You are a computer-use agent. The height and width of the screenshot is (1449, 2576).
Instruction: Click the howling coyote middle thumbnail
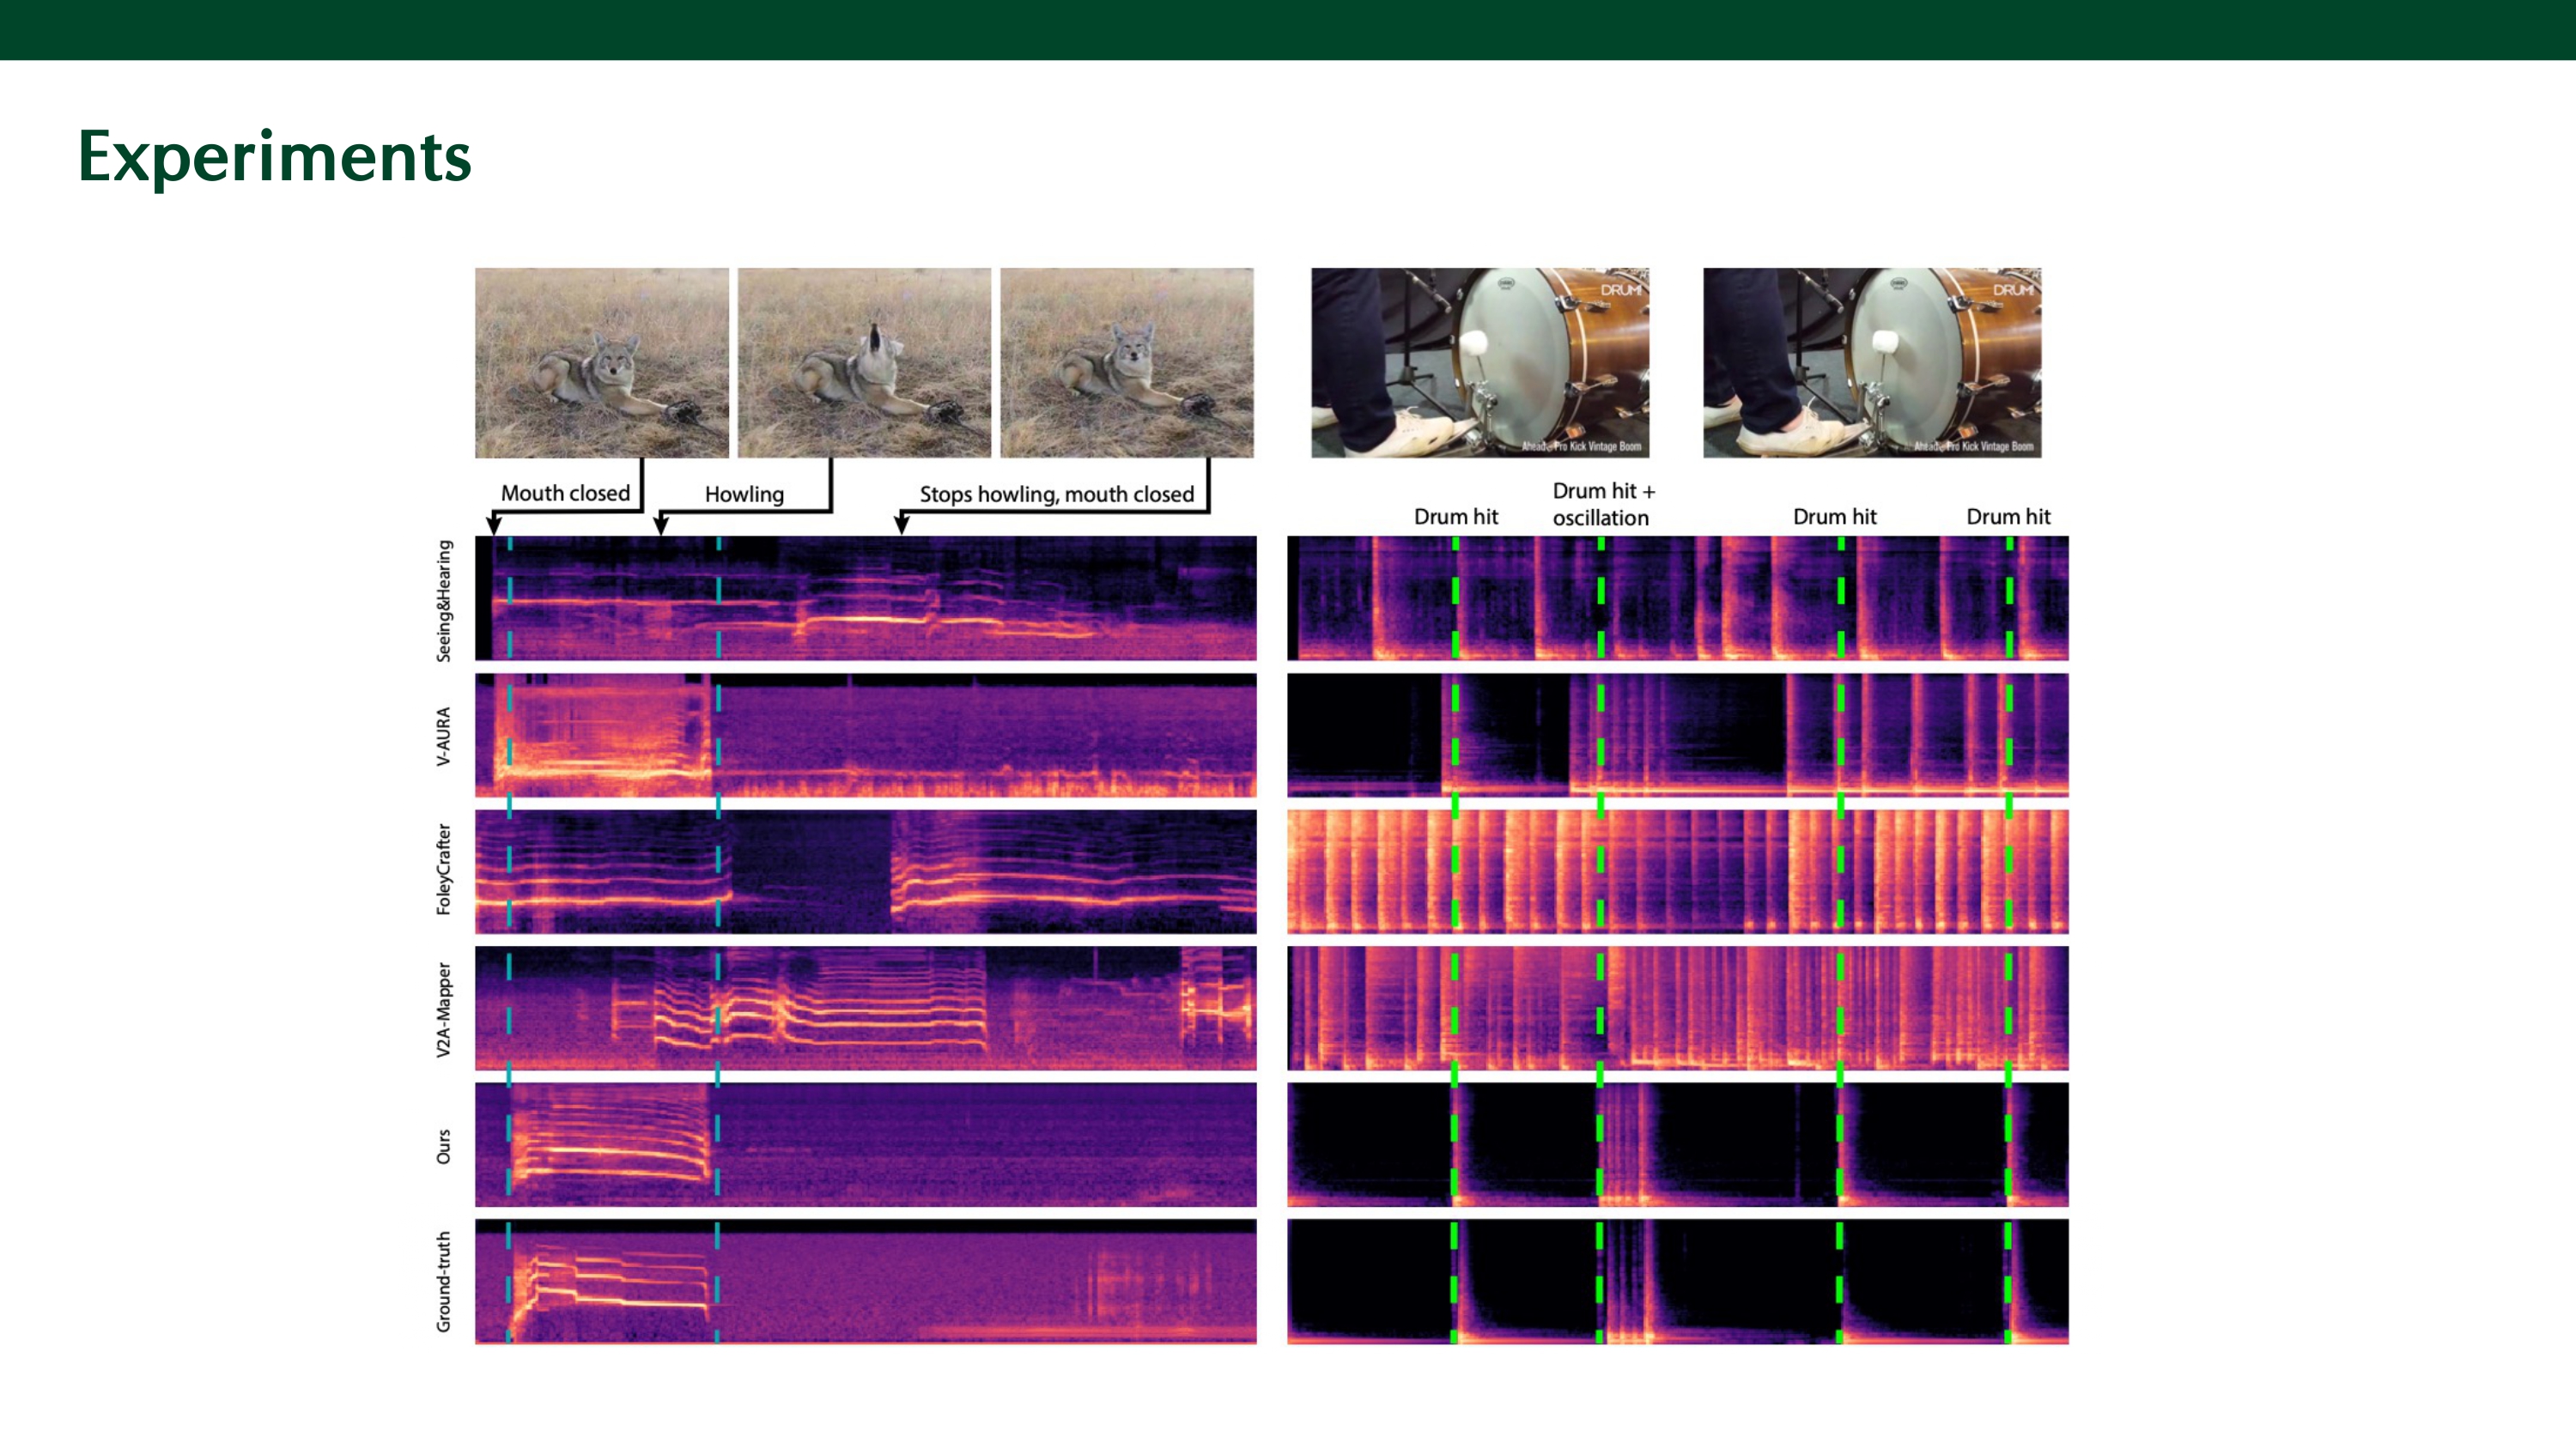[x=864, y=362]
